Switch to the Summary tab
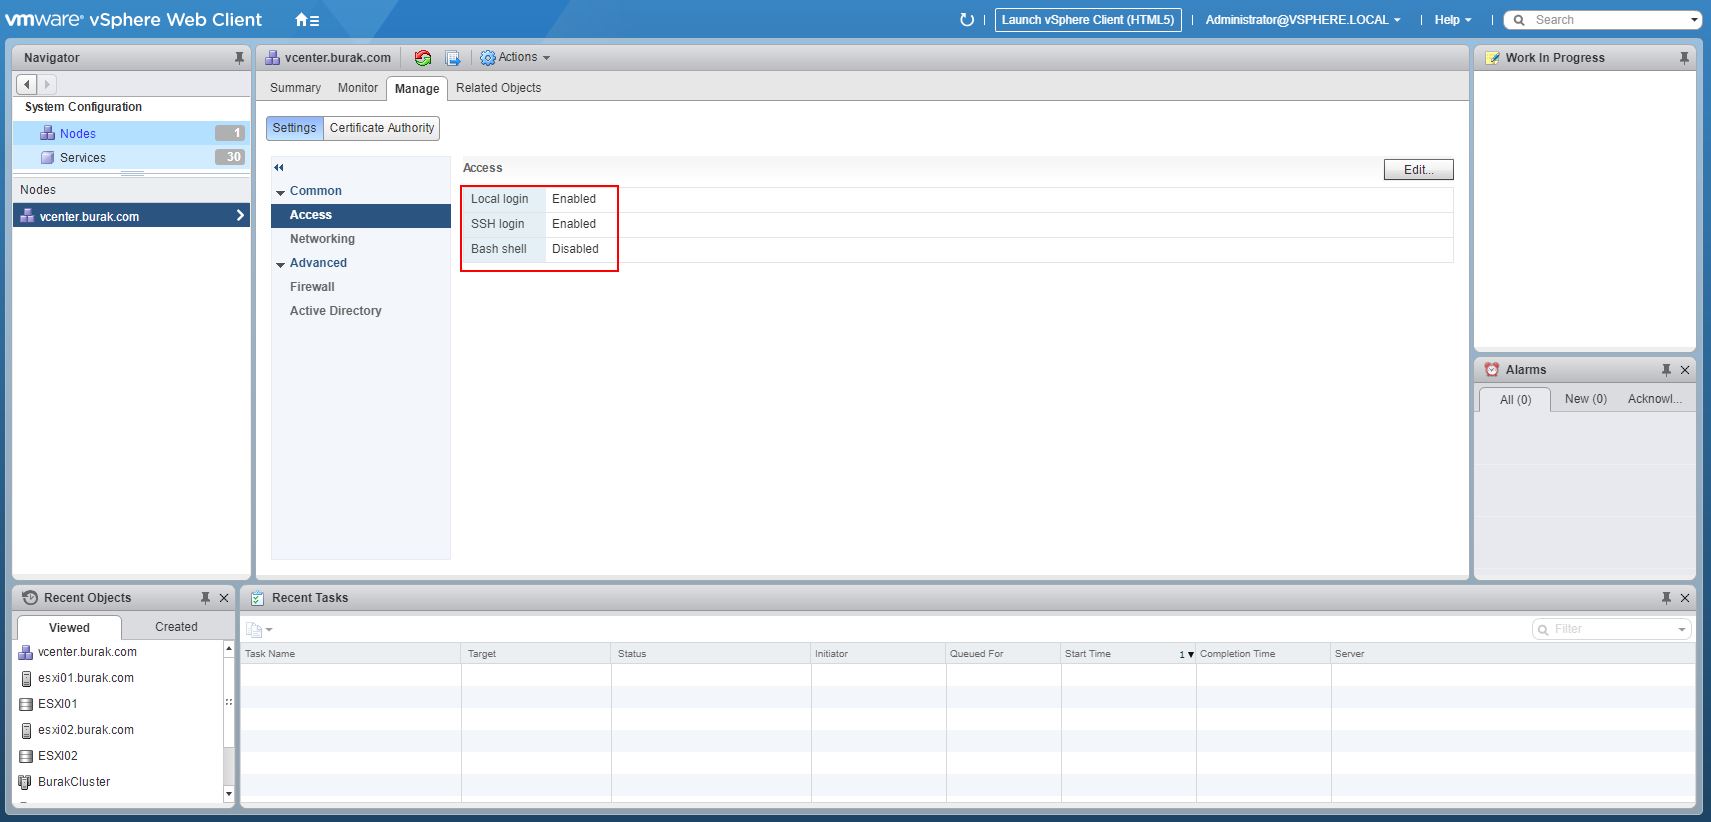Image resolution: width=1711 pixels, height=822 pixels. (x=295, y=88)
